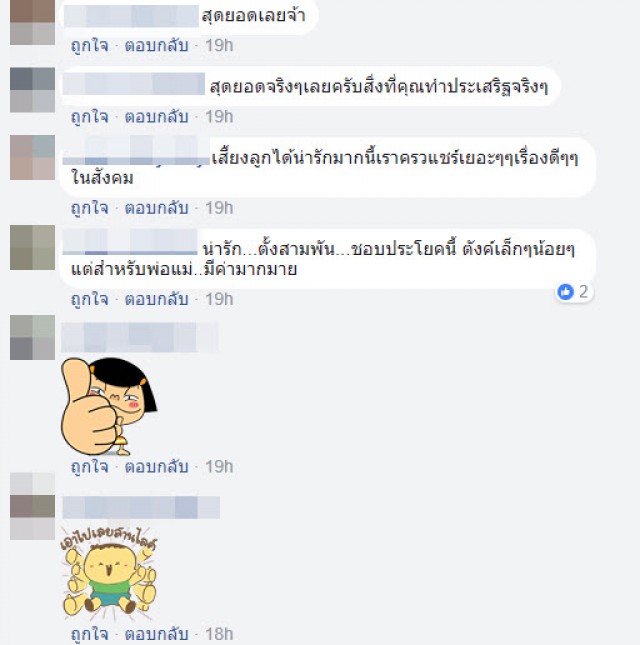The width and height of the screenshot is (640, 645).
Task: Click ถูกใจ under the สุดยอดจริงๆ comment
Action: pyautogui.click(x=90, y=117)
